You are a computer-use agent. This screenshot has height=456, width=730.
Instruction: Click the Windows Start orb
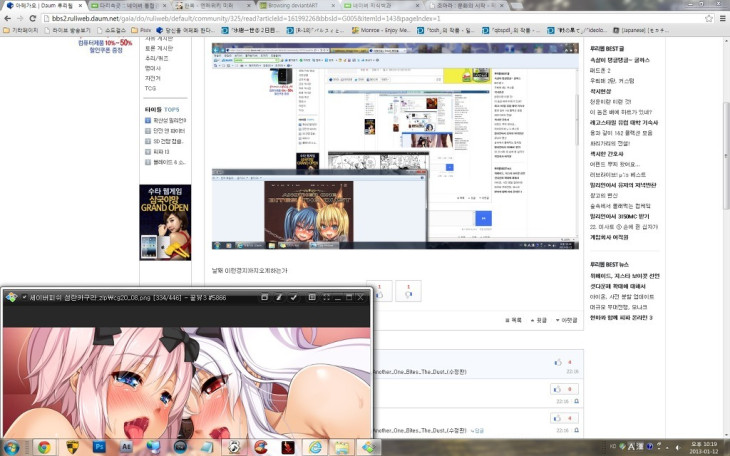coord(12,446)
